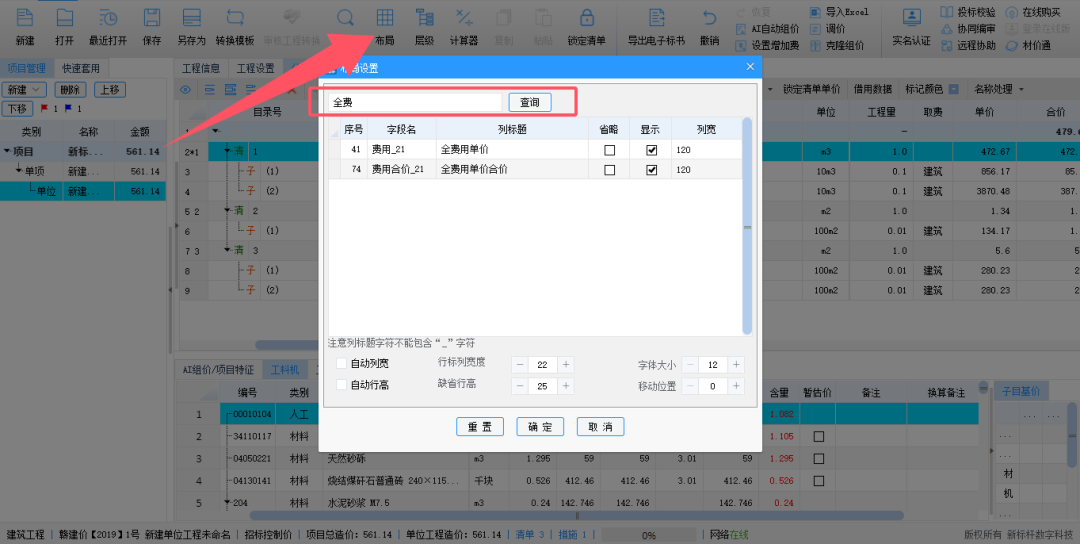Viewport: 1080px width, 544px height.
Task: Collapse the 项目 tree node
Action: (8, 151)
